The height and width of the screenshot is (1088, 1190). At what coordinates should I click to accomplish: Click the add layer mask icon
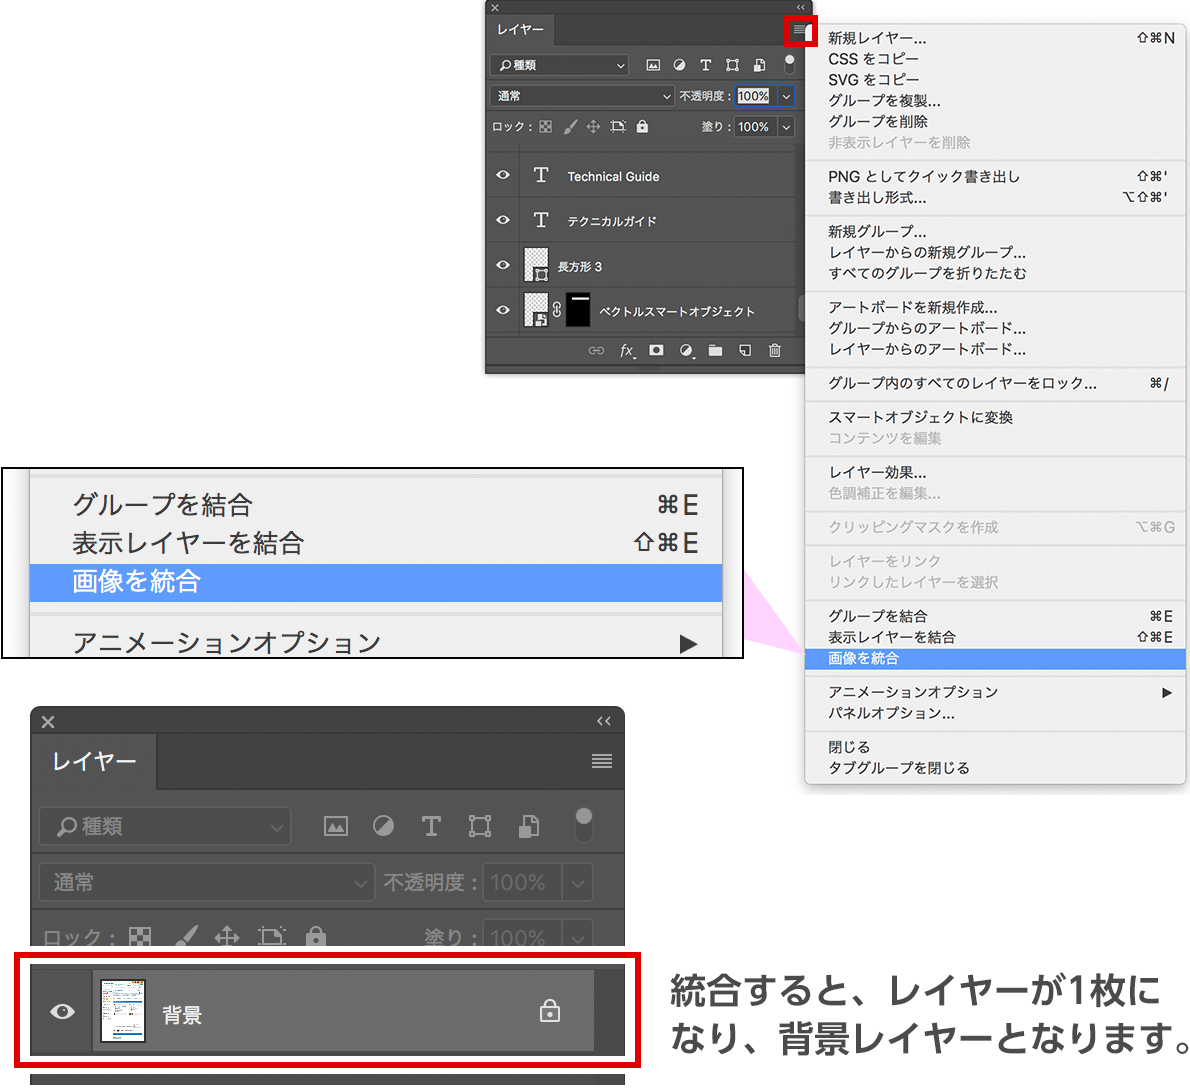[x=656, y=351]
